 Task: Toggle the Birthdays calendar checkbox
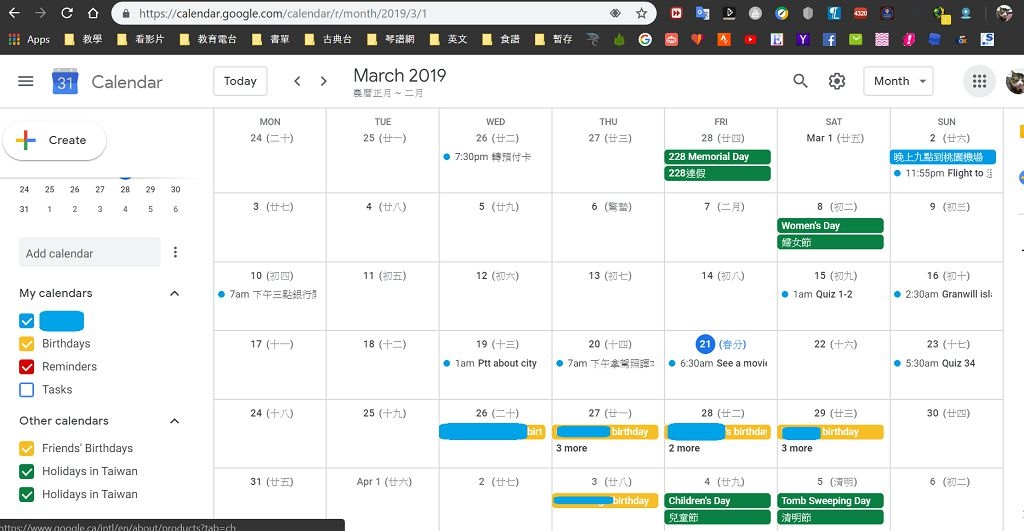coord(27,344)
